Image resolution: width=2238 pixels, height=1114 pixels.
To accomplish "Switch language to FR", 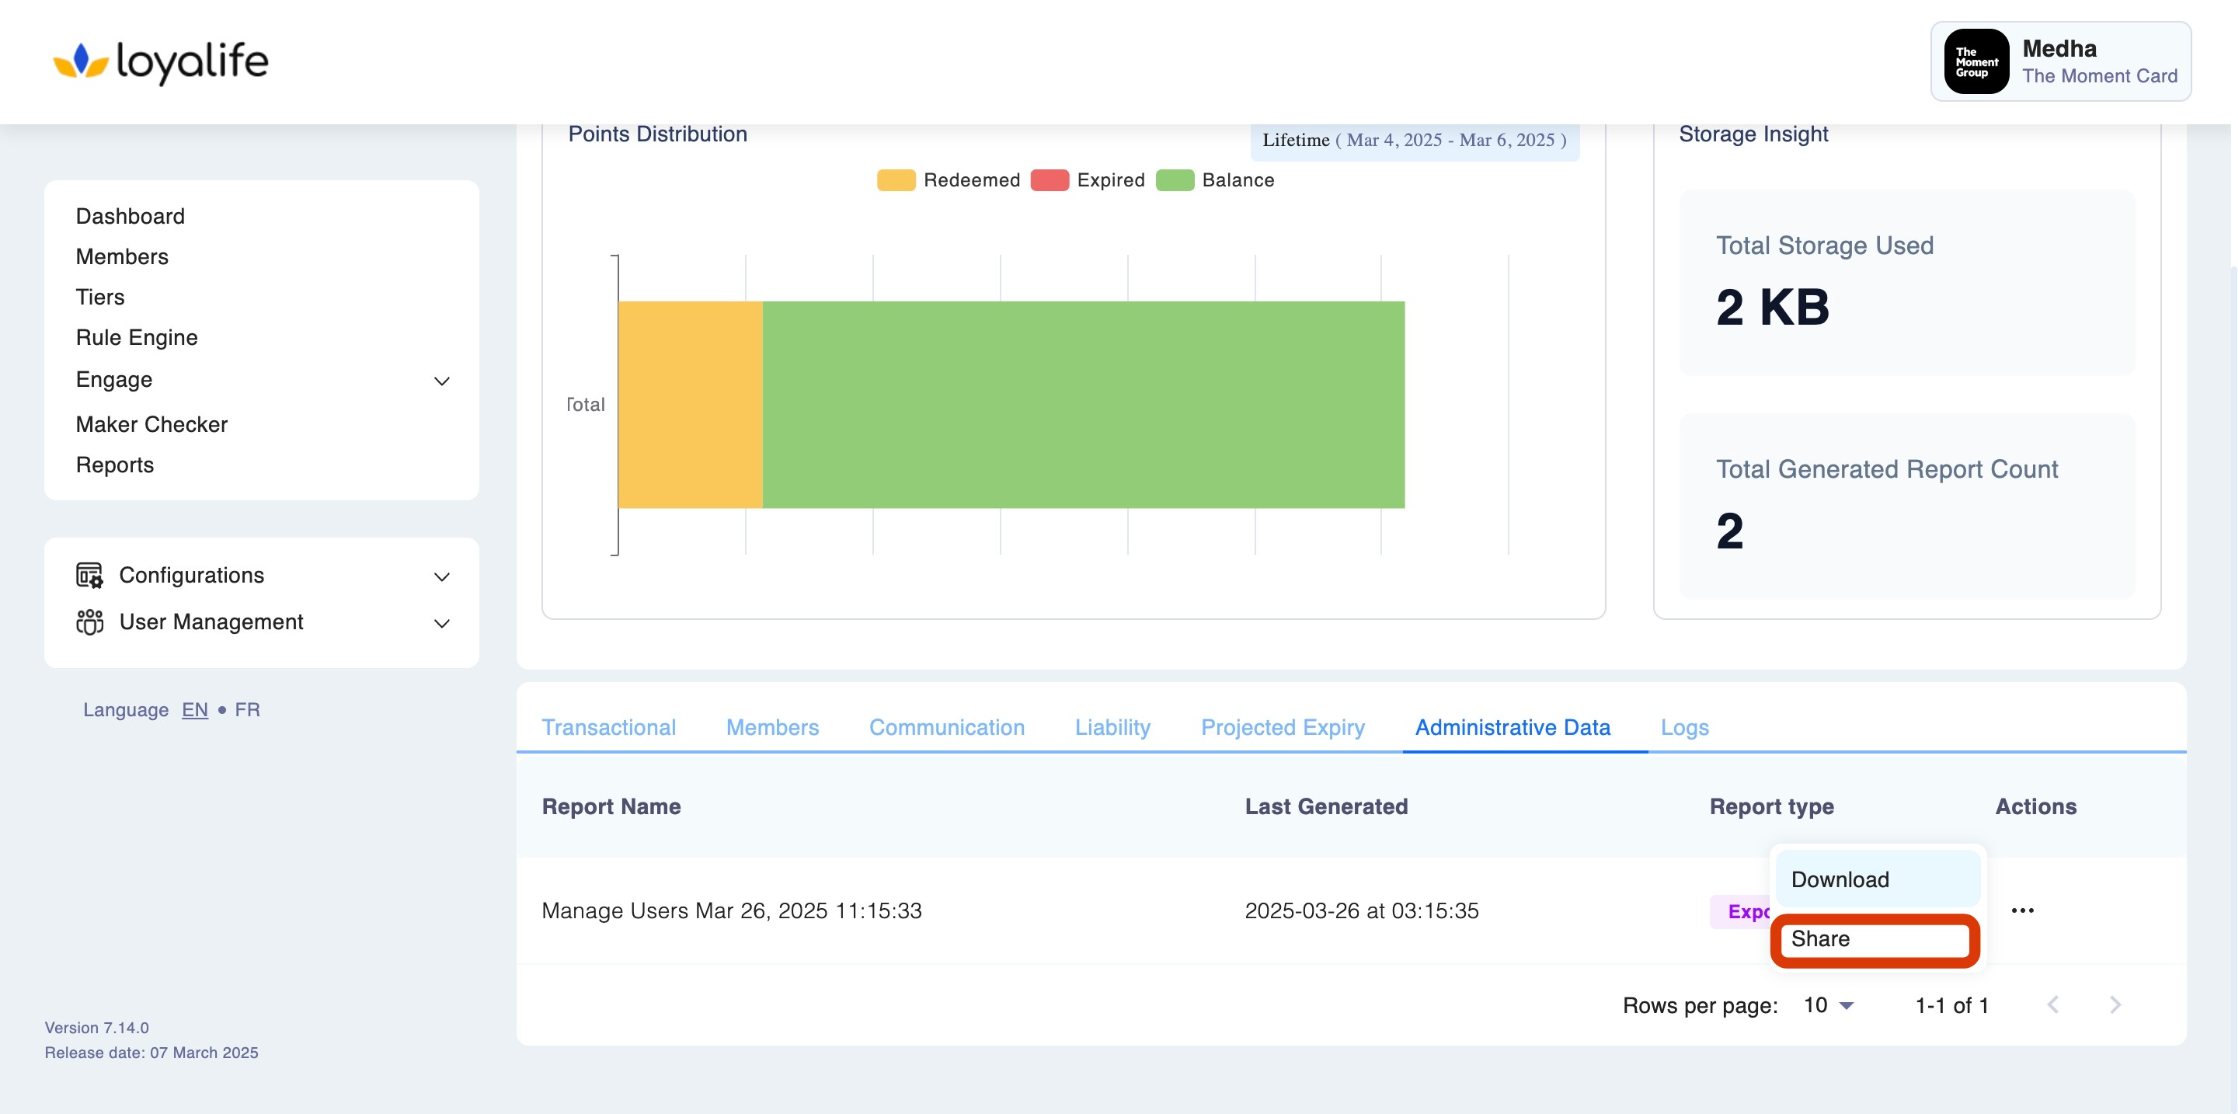I will (247, 709).
